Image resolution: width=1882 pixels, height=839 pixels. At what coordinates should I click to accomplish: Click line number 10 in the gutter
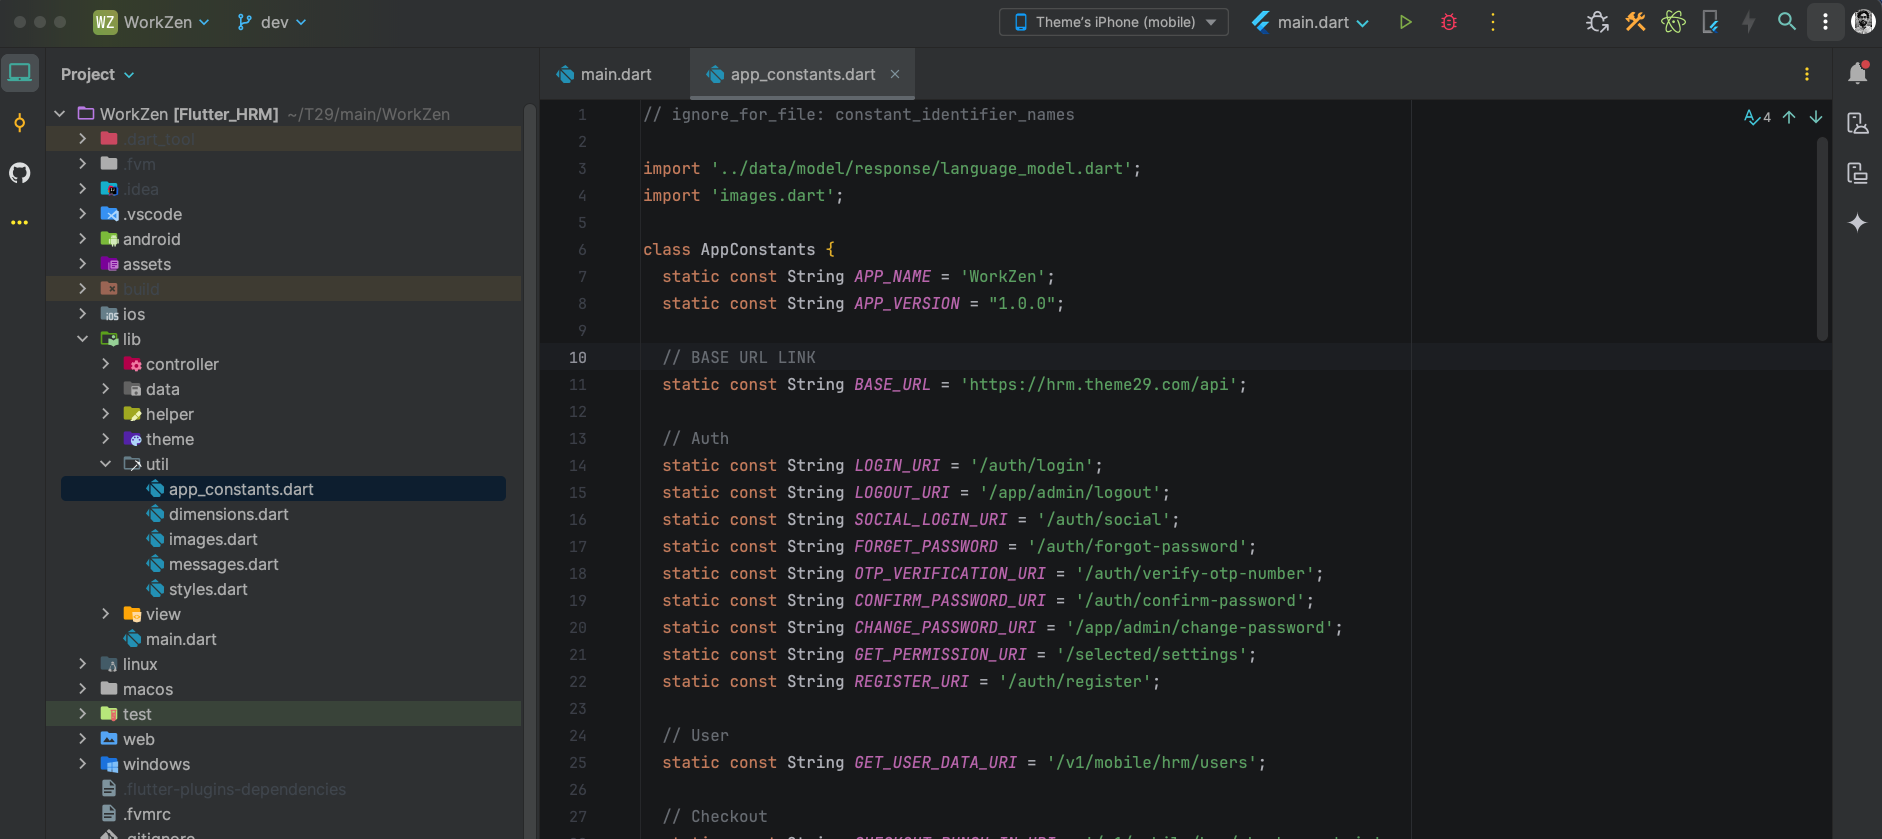(578, 358)
